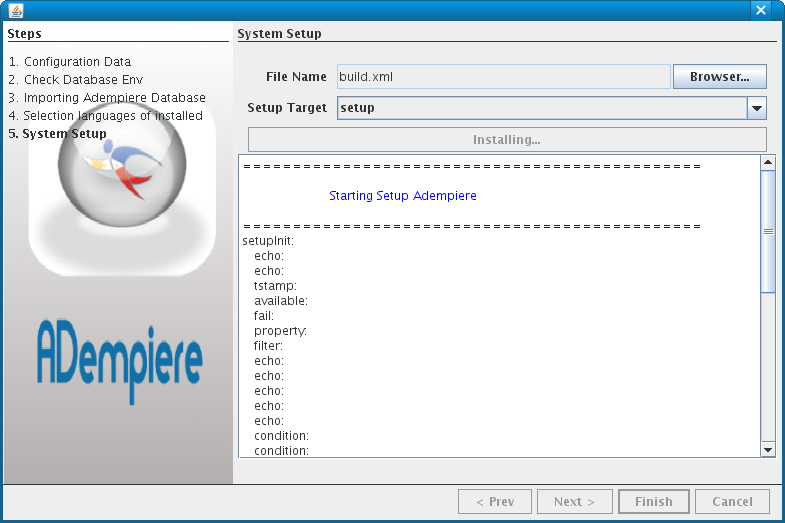Click the property: log line
The height and width of the screenshot is (523, 785).
(280, 331)
